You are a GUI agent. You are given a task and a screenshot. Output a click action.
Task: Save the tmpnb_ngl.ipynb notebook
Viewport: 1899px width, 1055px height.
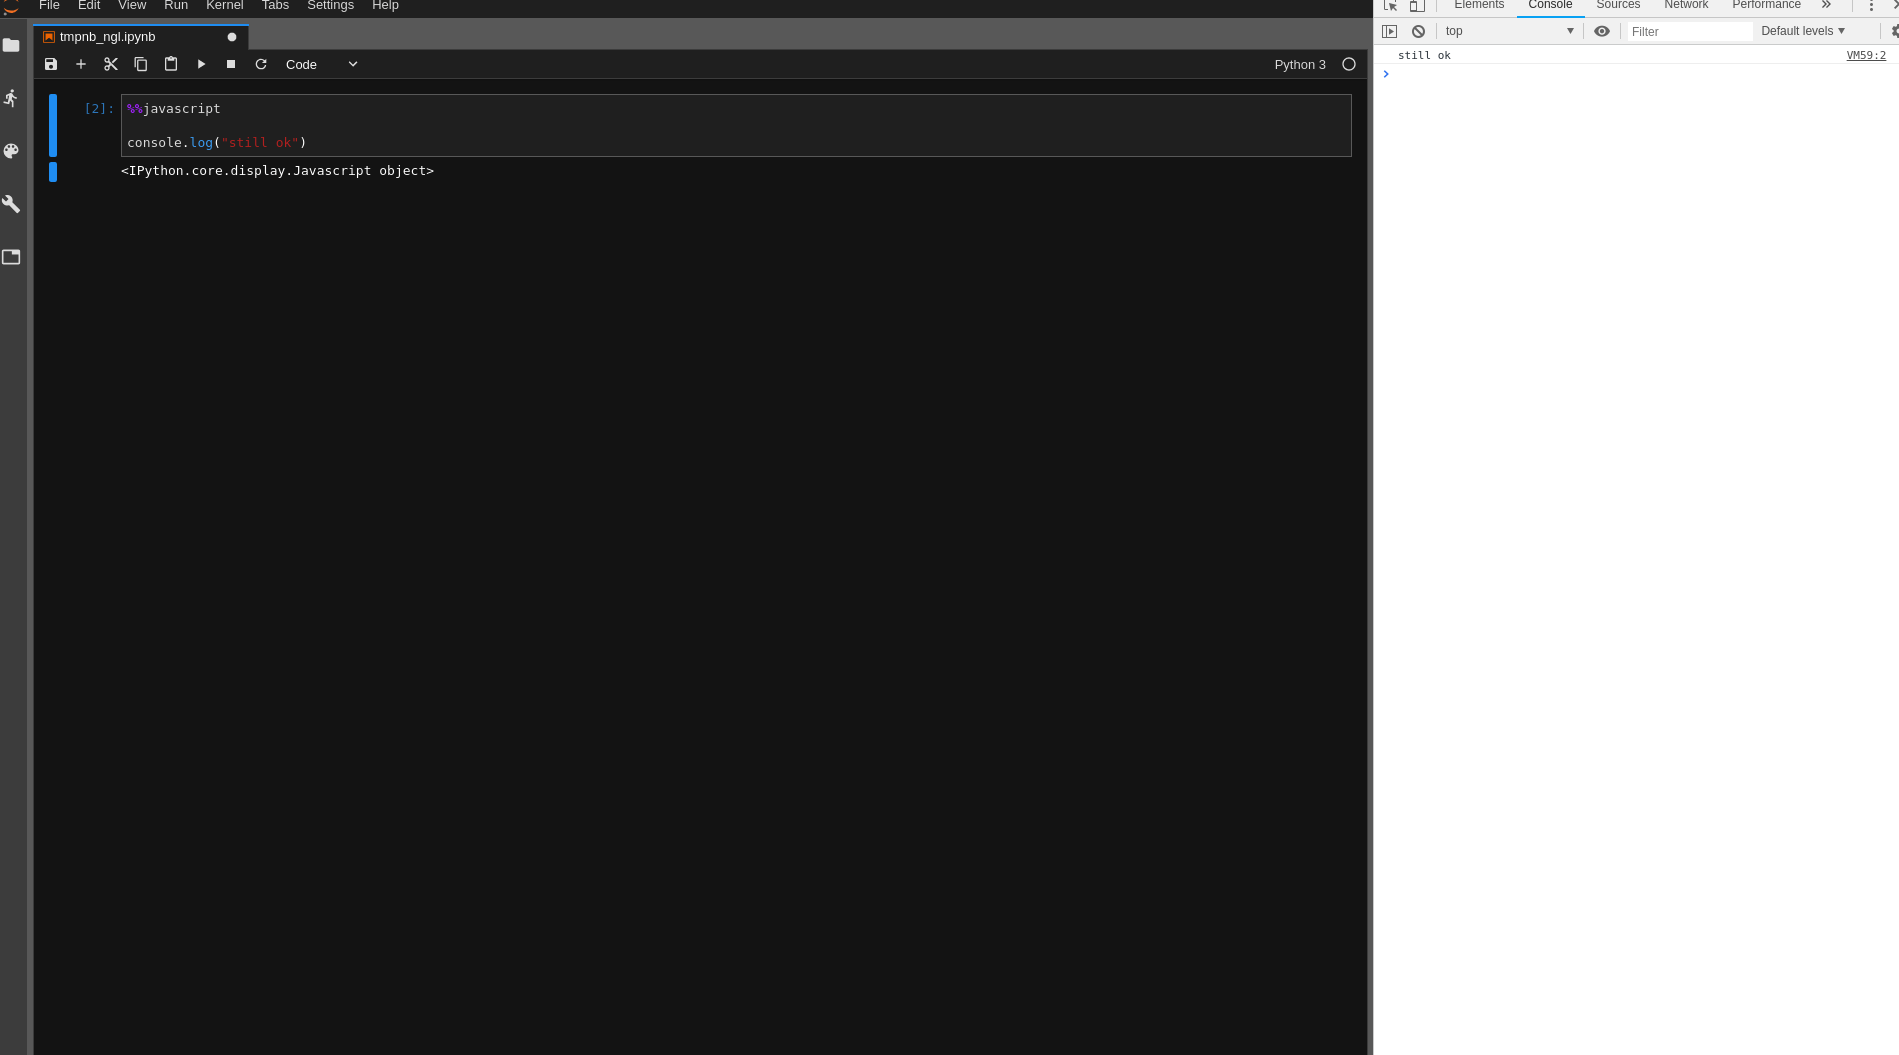point(50,64)
